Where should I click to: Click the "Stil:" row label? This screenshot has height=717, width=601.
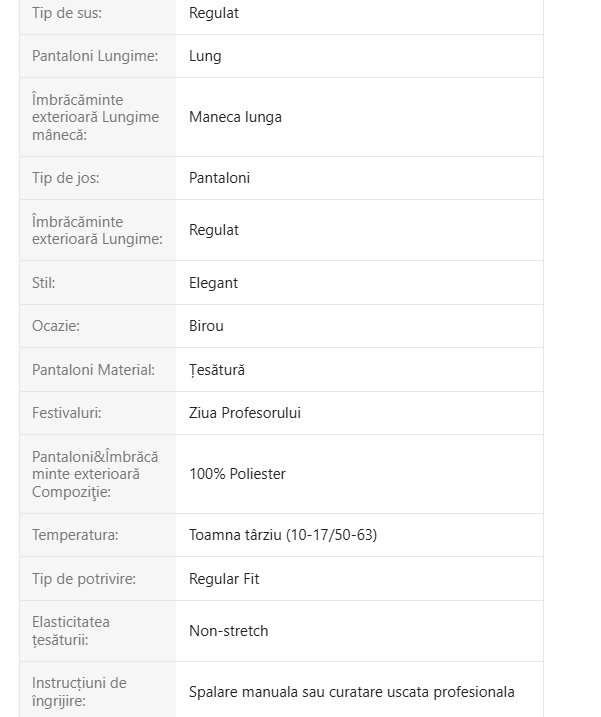(x=43, y=283)
